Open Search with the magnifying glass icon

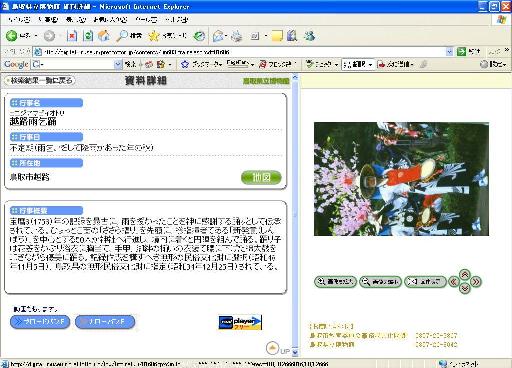pos(122,36)
